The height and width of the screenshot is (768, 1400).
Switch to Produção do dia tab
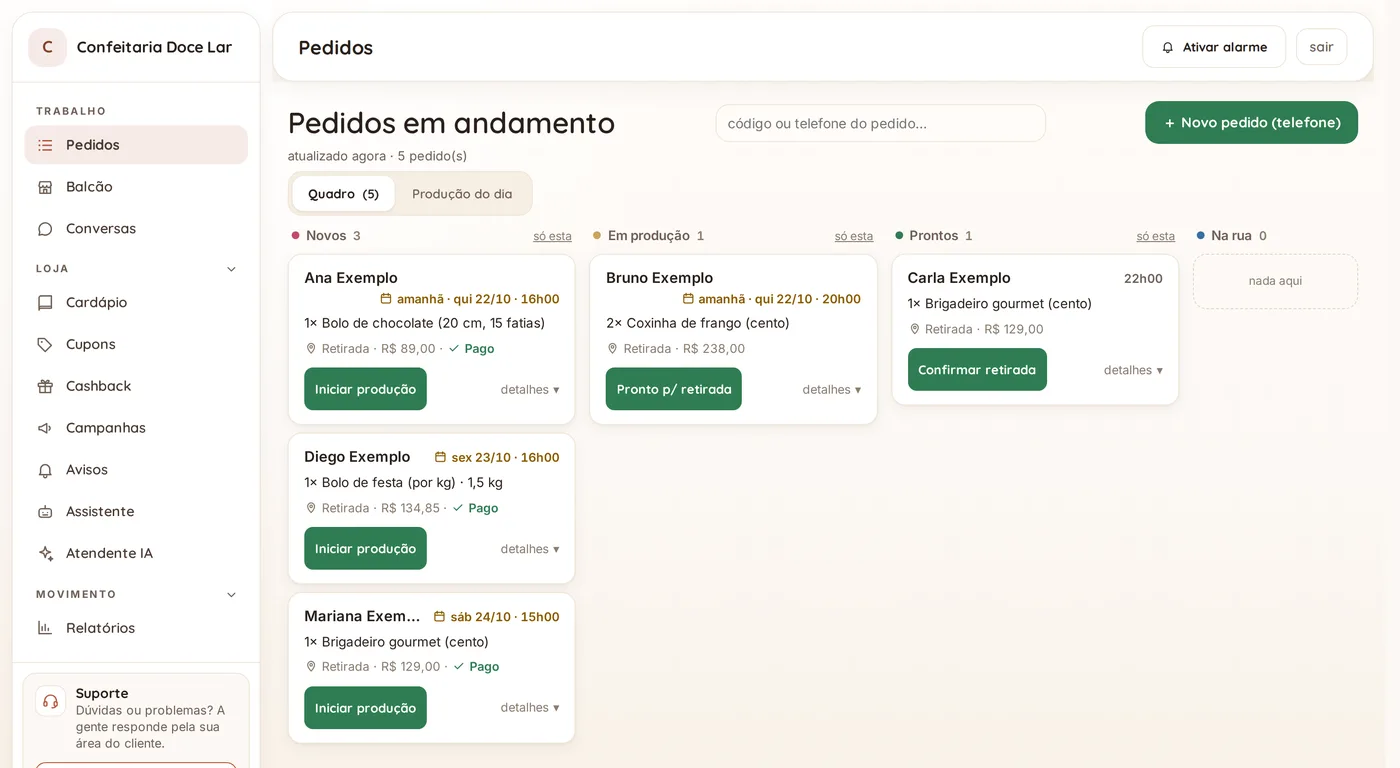click(x=462, y=194)
